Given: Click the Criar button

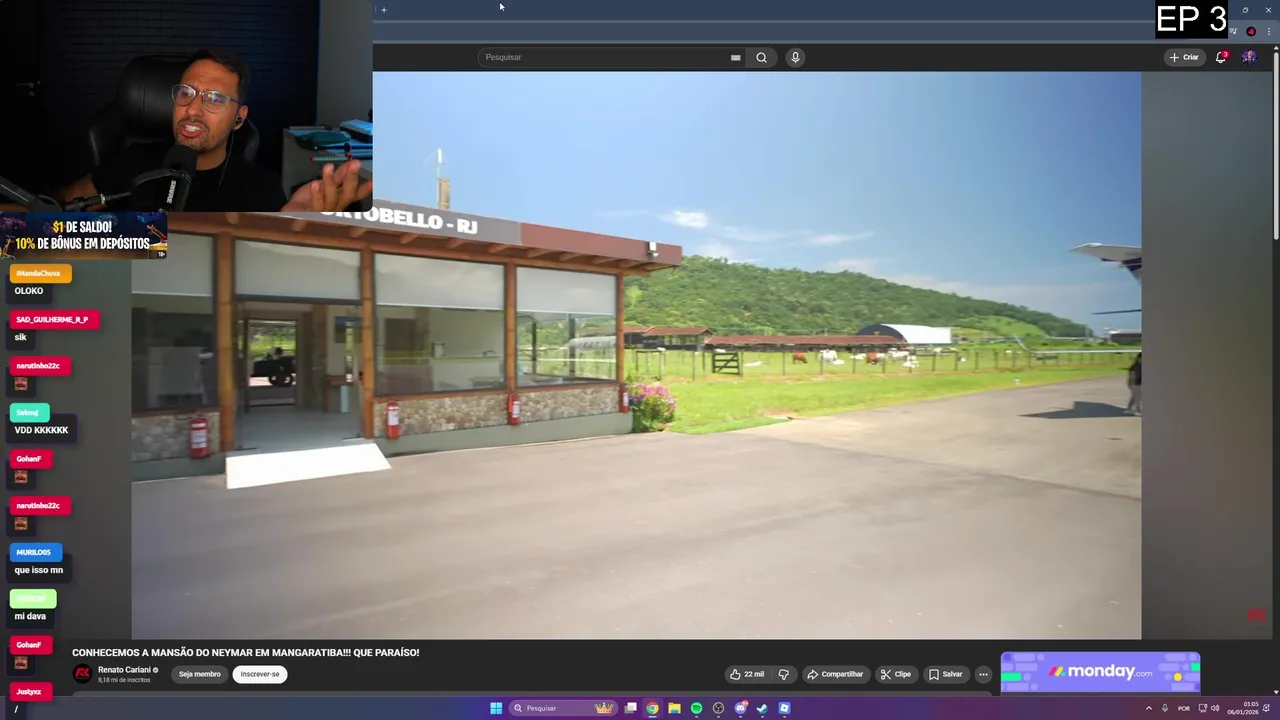Looking at the screenshot, I should tap(1184, 57).
